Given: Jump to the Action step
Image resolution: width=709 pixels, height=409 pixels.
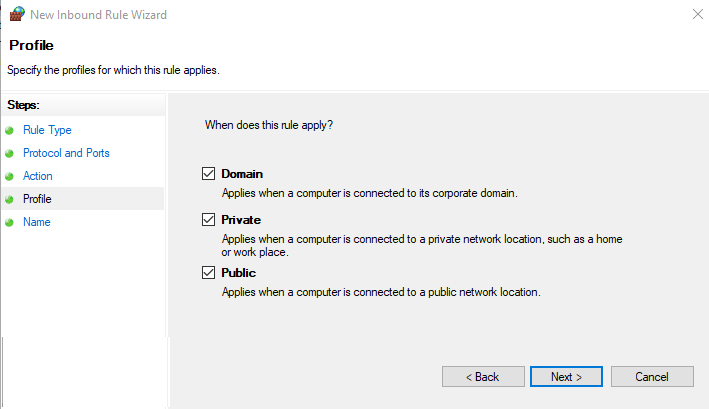Looking at the screenshot, I should [38, 176].
